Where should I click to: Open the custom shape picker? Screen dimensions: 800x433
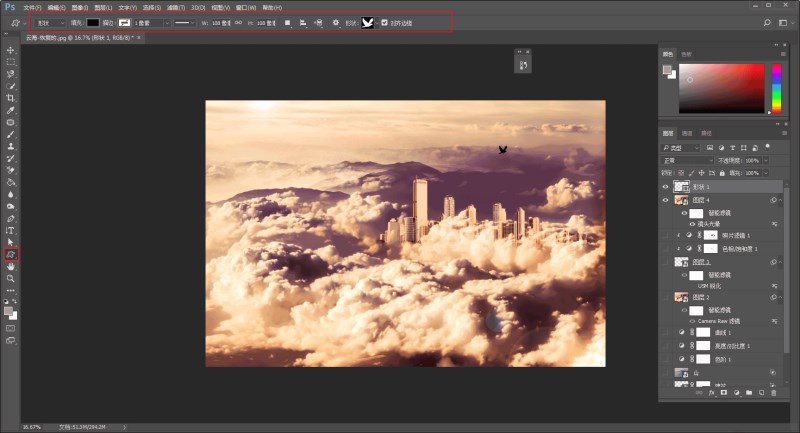coord(368,22)
